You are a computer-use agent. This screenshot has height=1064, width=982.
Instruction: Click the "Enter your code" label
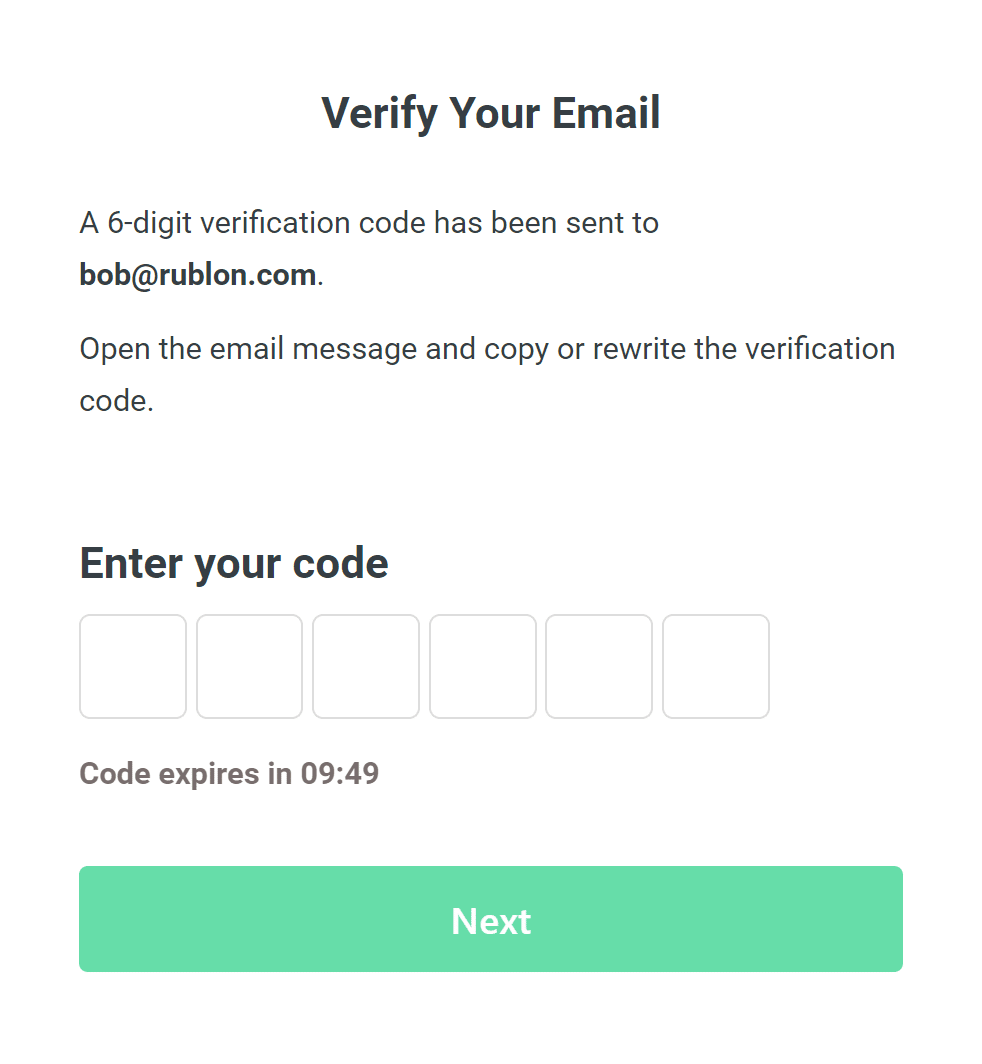click(234, 564)
